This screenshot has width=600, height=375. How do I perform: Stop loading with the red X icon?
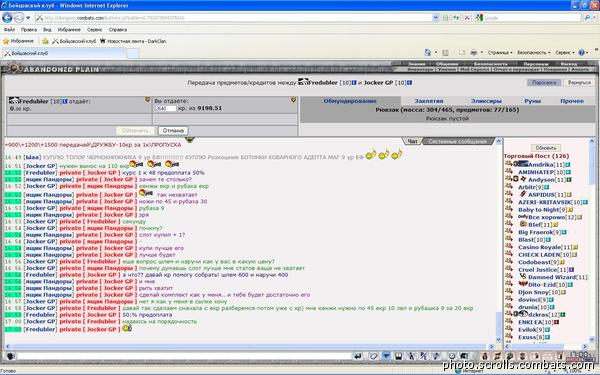(467, 18)
